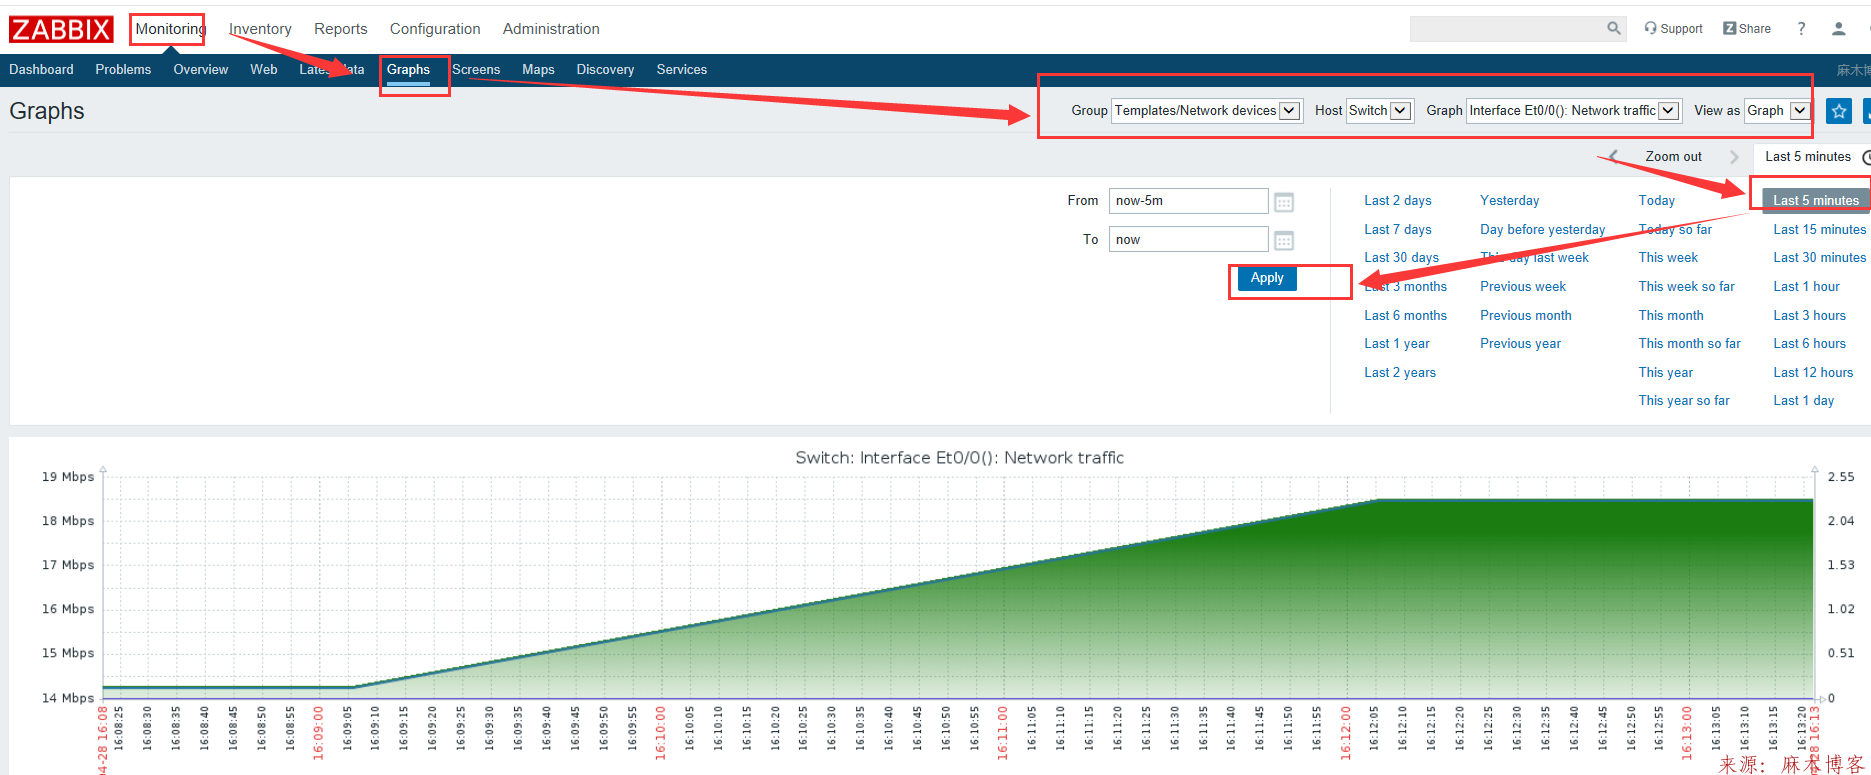The height and width of the screenshot is (775, 1871).
Task: Select Day before yesterday range
Action: coord(1542,230)
